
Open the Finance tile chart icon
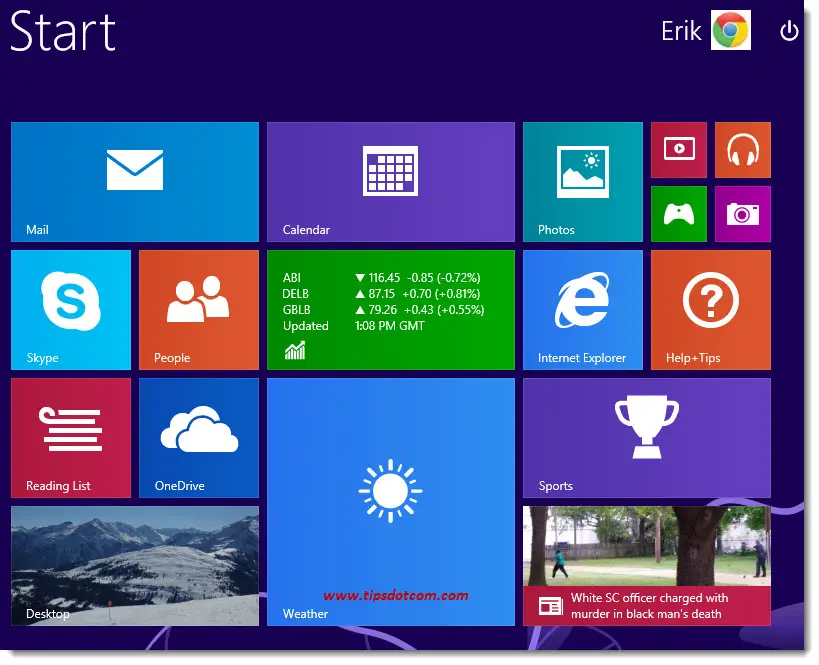coord(295,351)
